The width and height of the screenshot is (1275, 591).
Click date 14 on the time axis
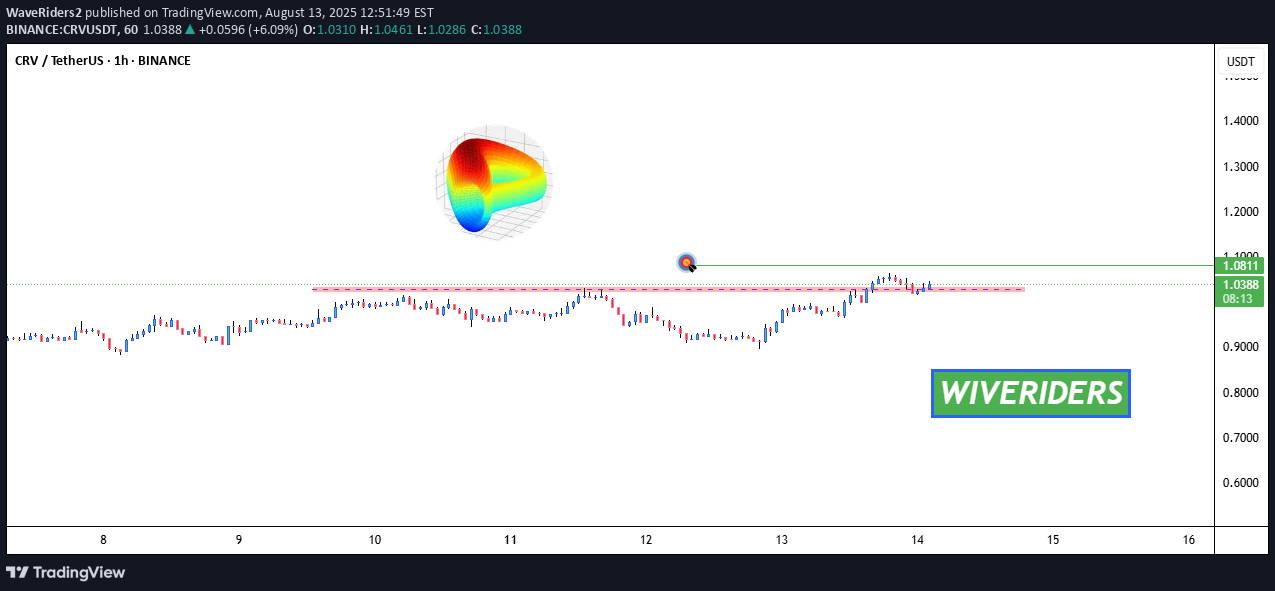tap(917, 540)
